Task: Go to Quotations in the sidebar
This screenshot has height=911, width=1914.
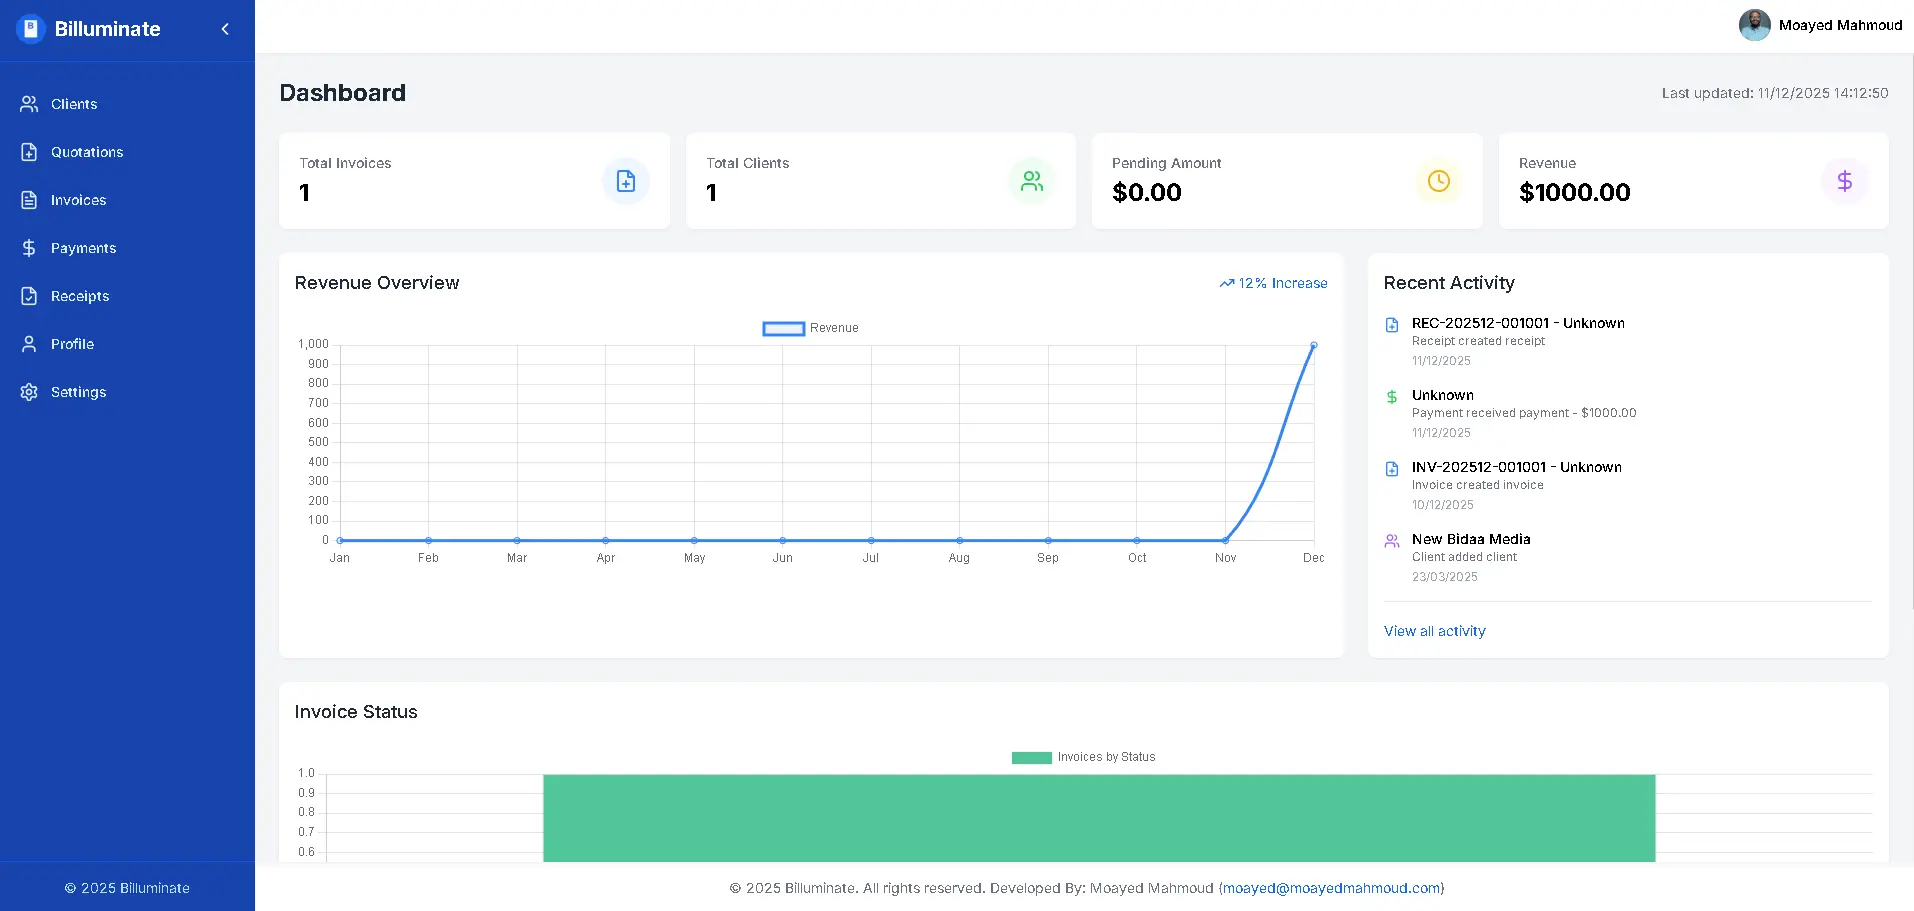Action: tap(87, 152)
